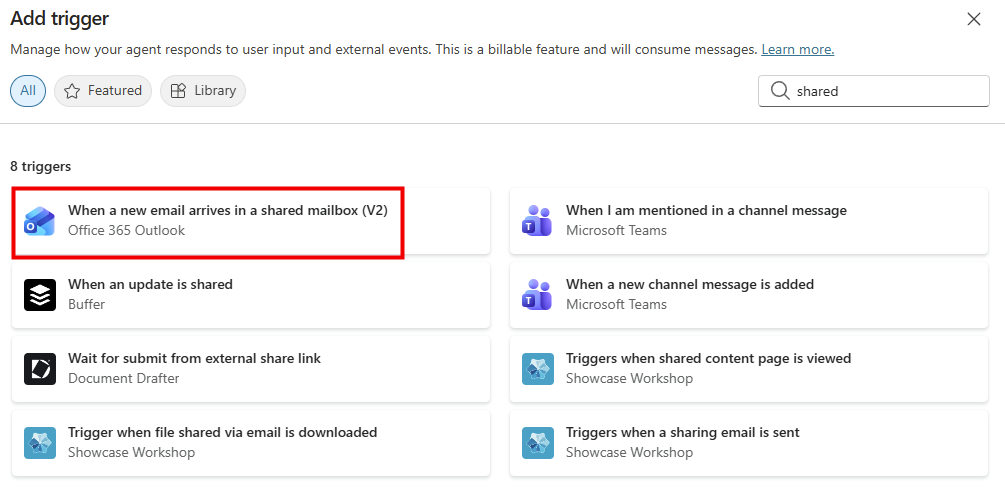Click the magnifying glass search icon
This screenshot has height=490, width=1005.
[780, 91]
